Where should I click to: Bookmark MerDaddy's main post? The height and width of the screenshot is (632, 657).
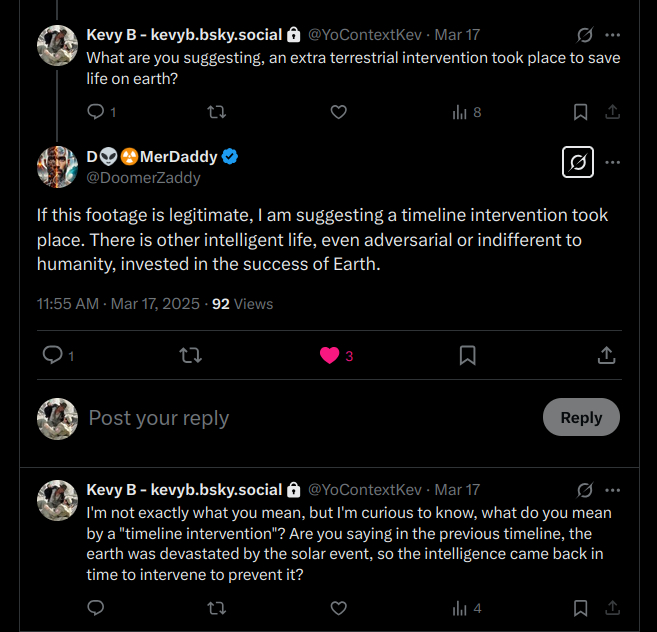(467, 355)
